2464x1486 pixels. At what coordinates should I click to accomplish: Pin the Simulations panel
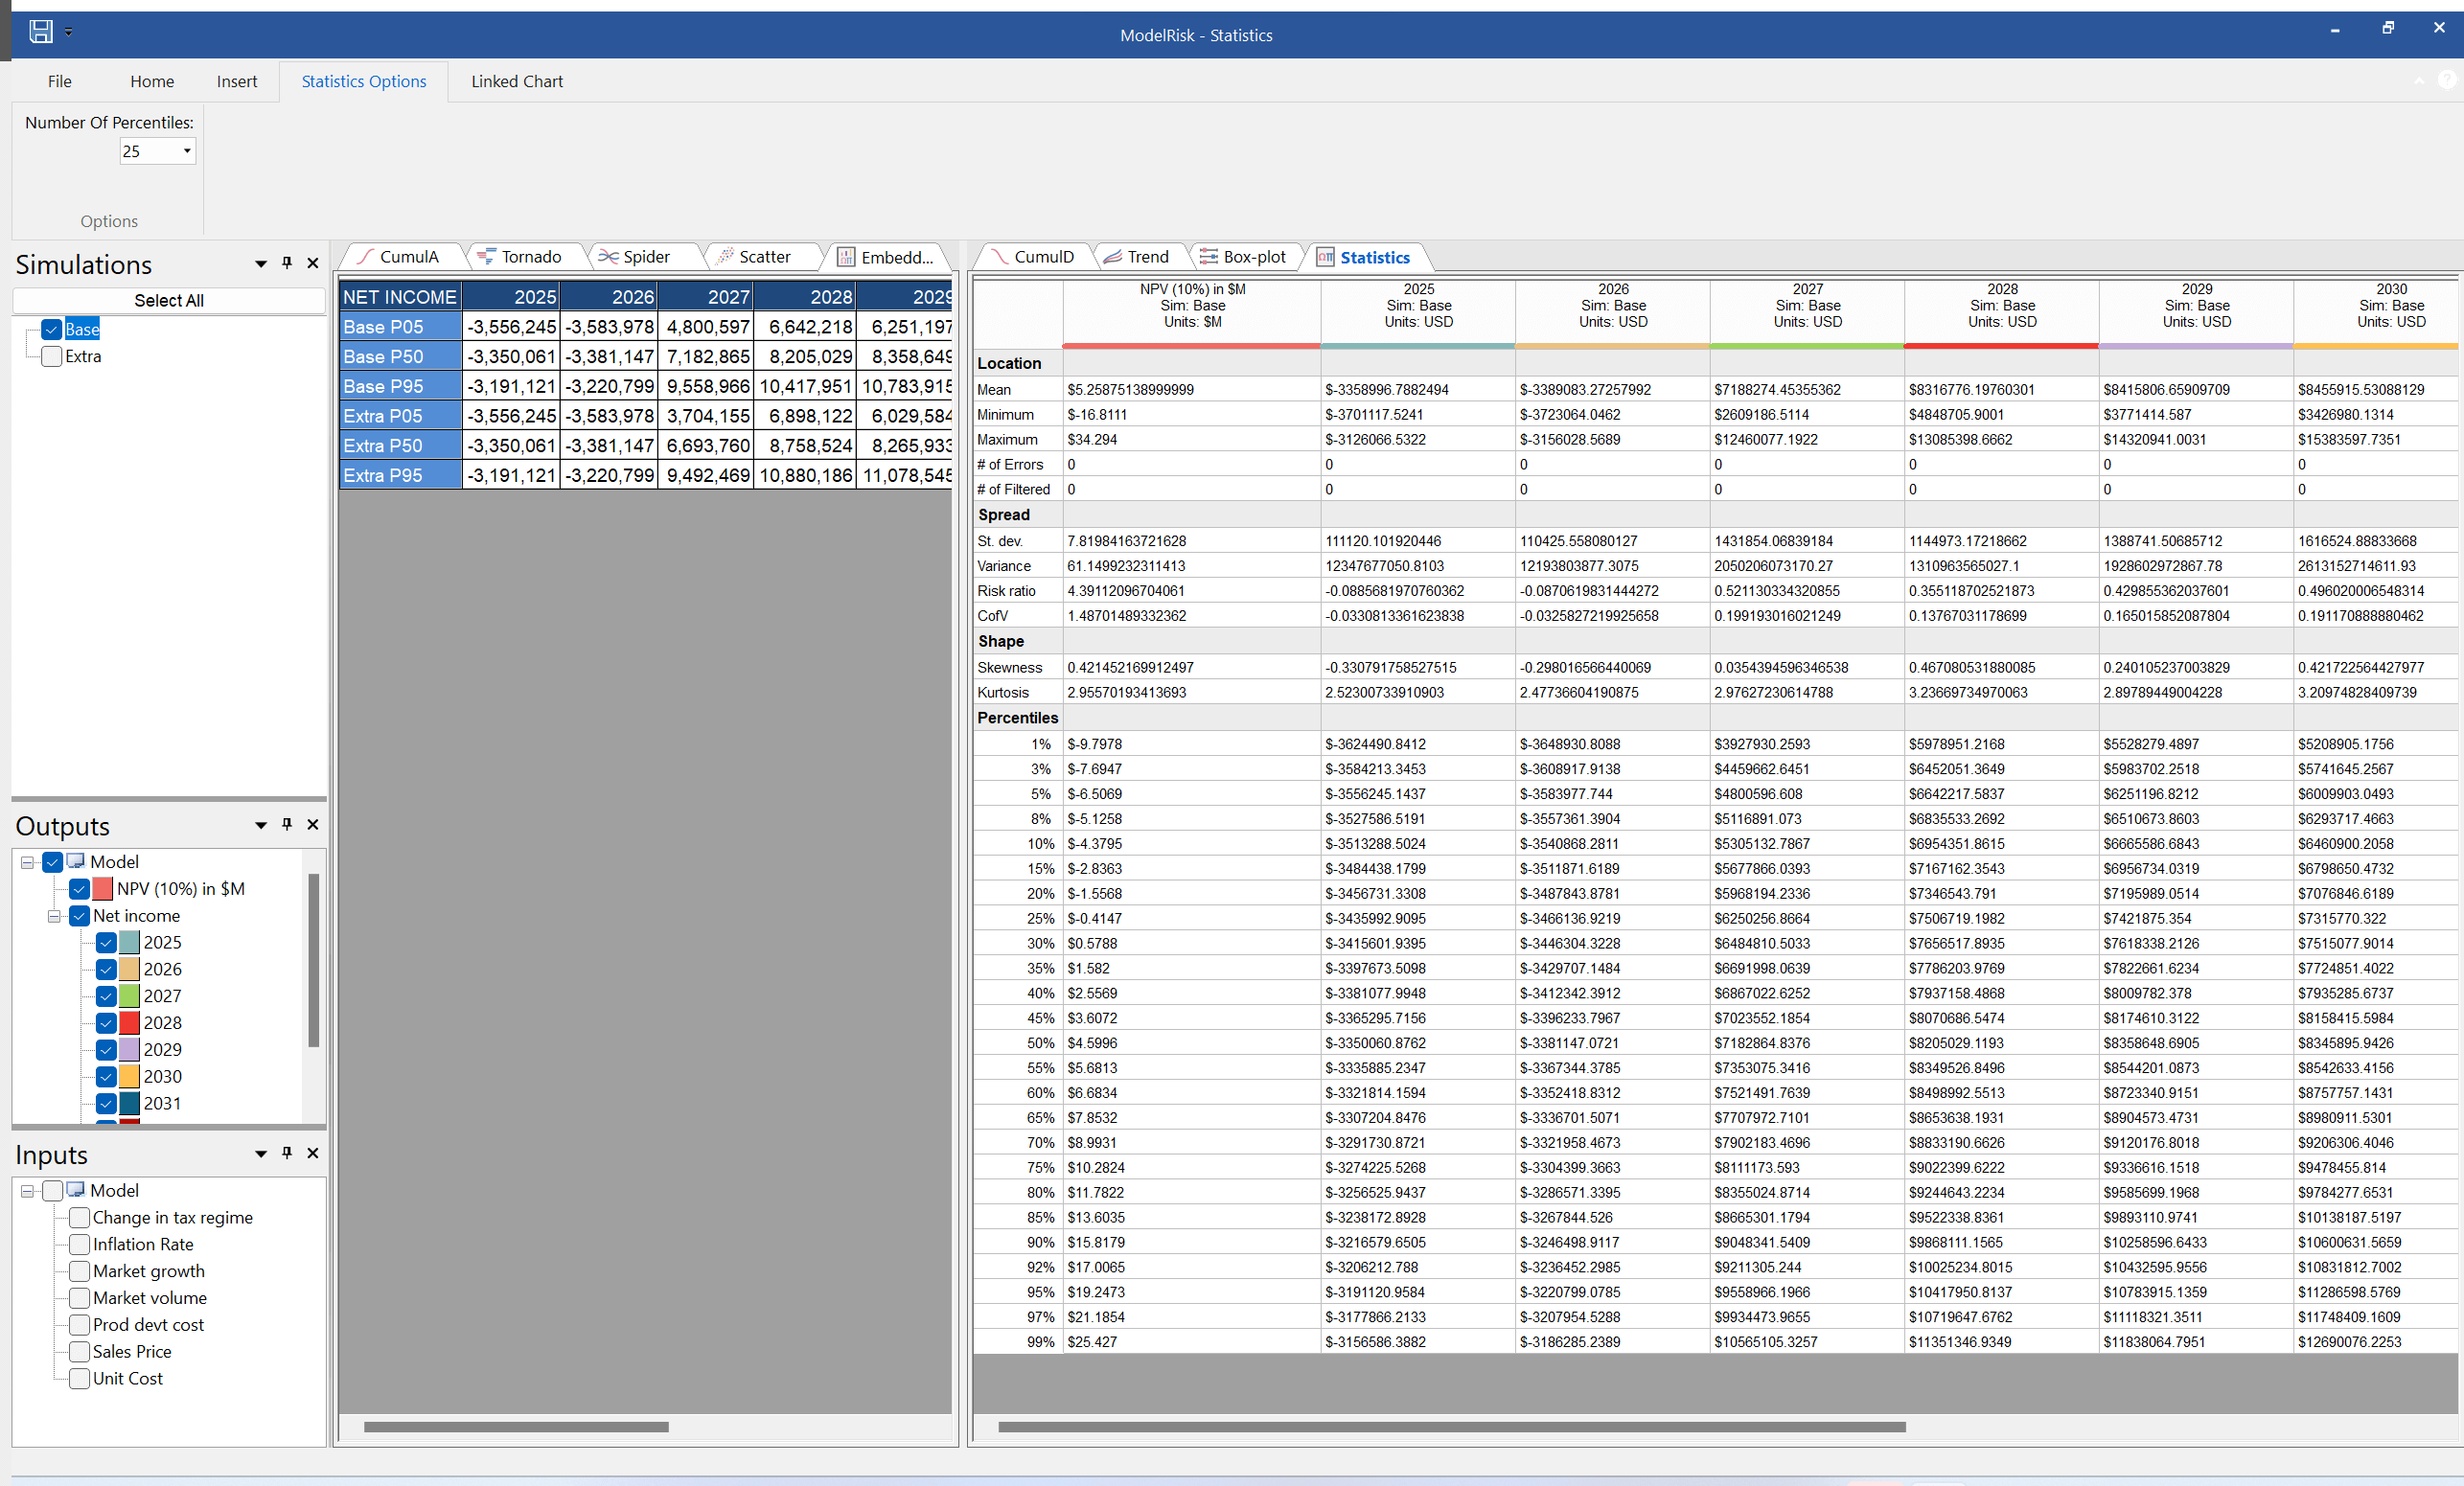(x=287, y=263)
